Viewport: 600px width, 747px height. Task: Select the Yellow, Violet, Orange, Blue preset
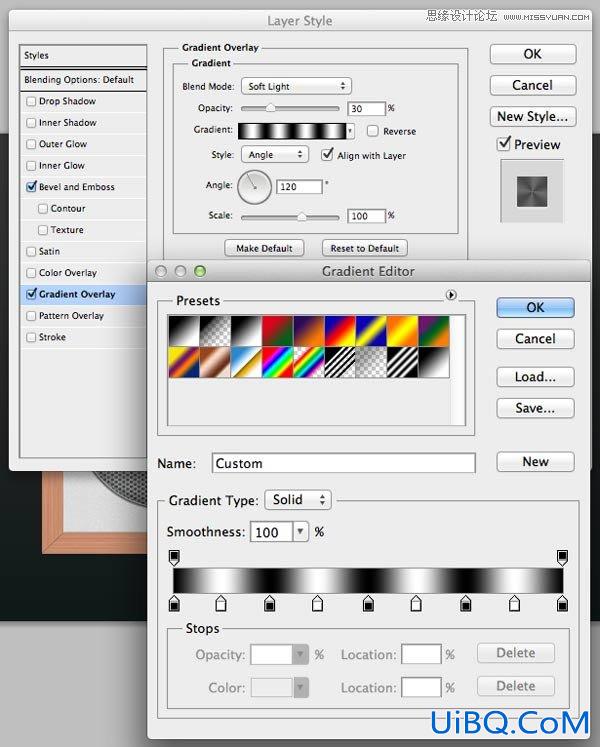coord(184,362)
